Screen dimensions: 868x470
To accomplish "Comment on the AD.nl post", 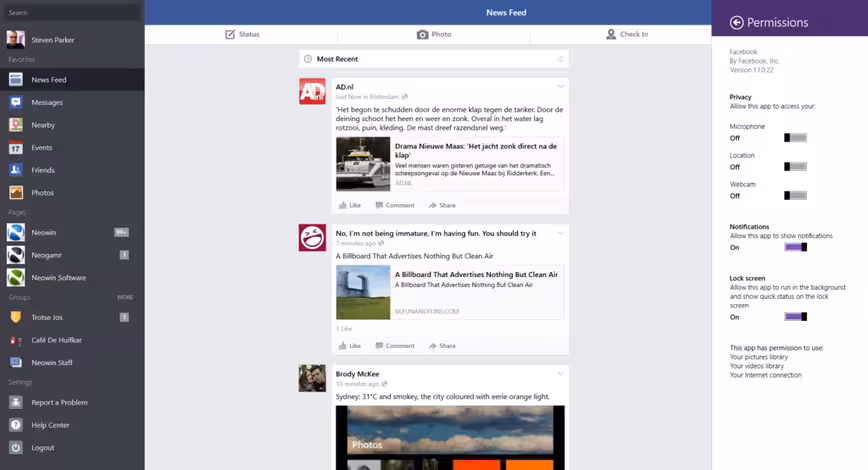I will 395,205.
